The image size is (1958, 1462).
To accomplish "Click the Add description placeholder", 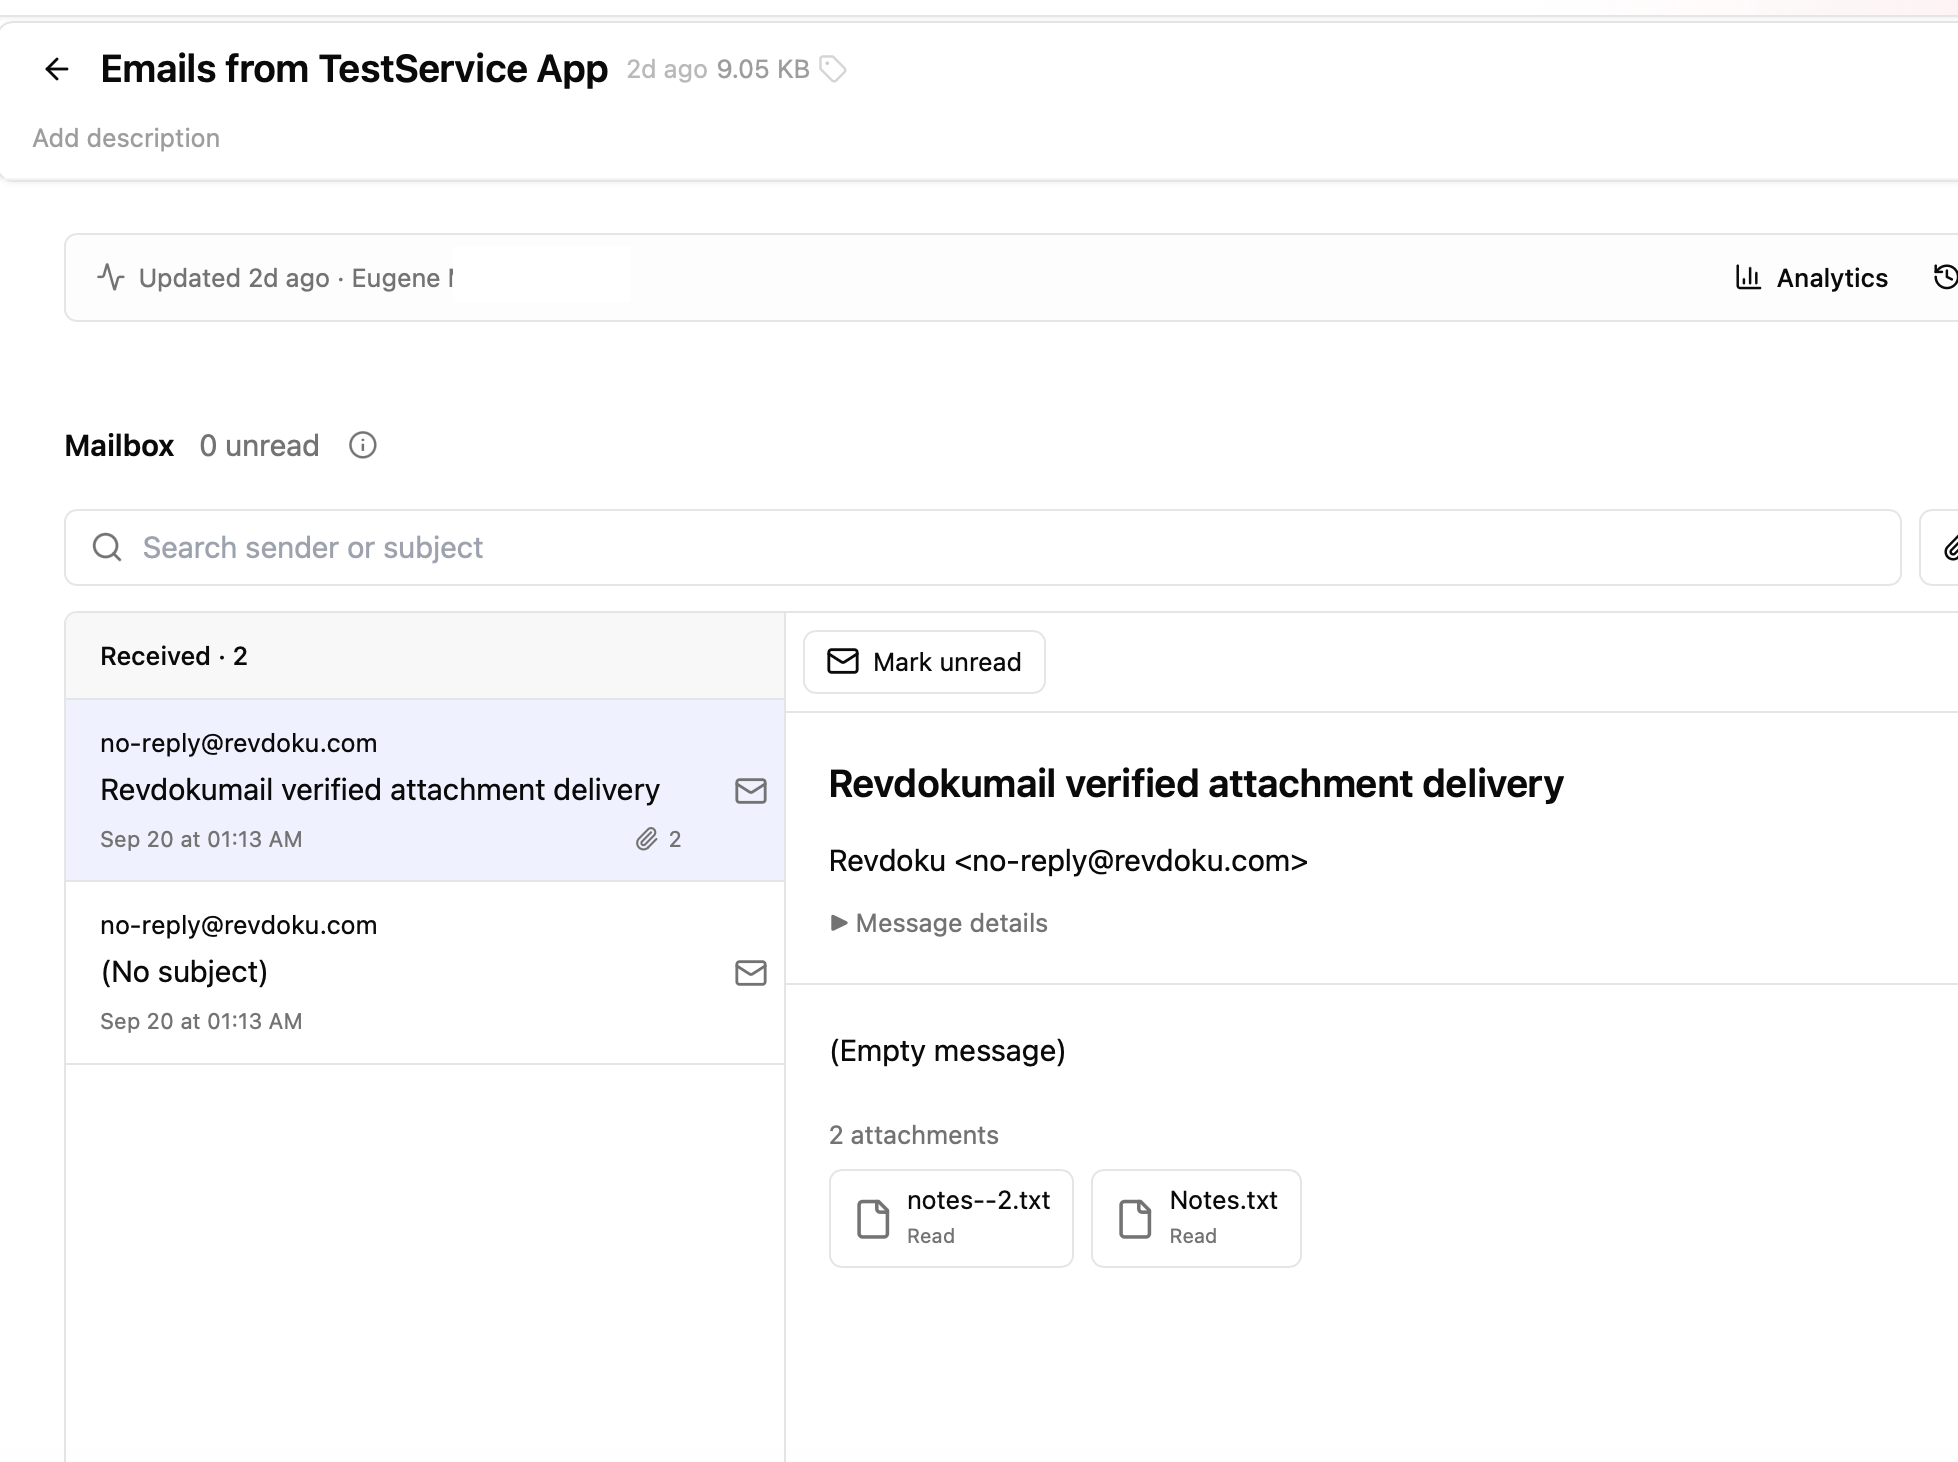I will pyautogui.click(x=126, y=138).
